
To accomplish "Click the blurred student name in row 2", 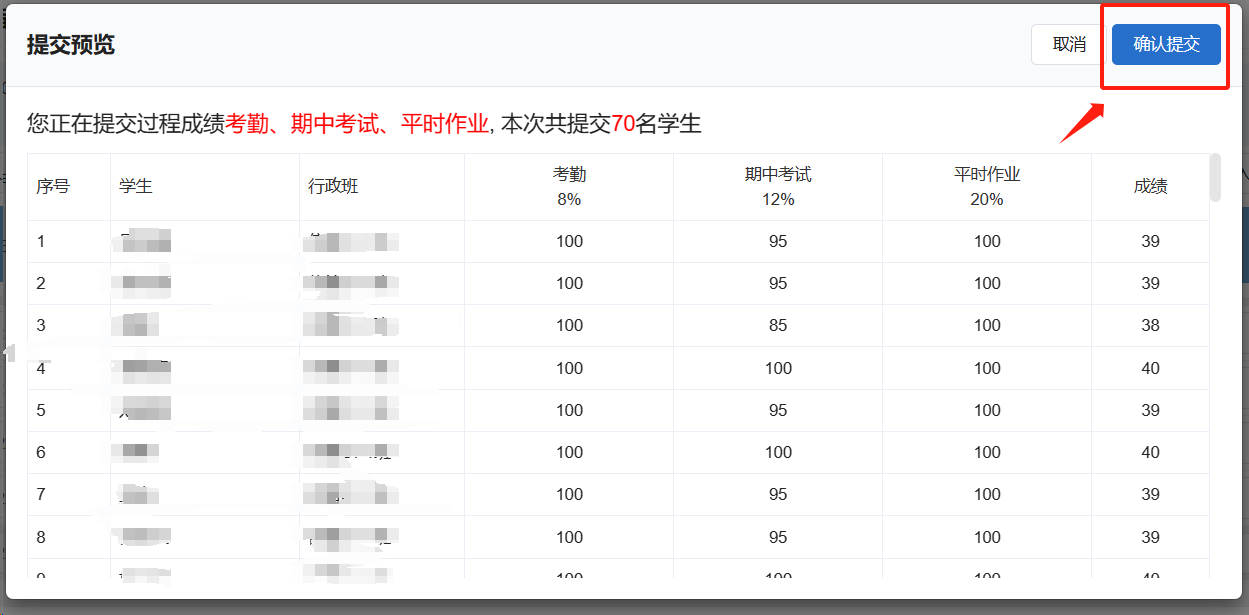I will click(x=146, y=284).
